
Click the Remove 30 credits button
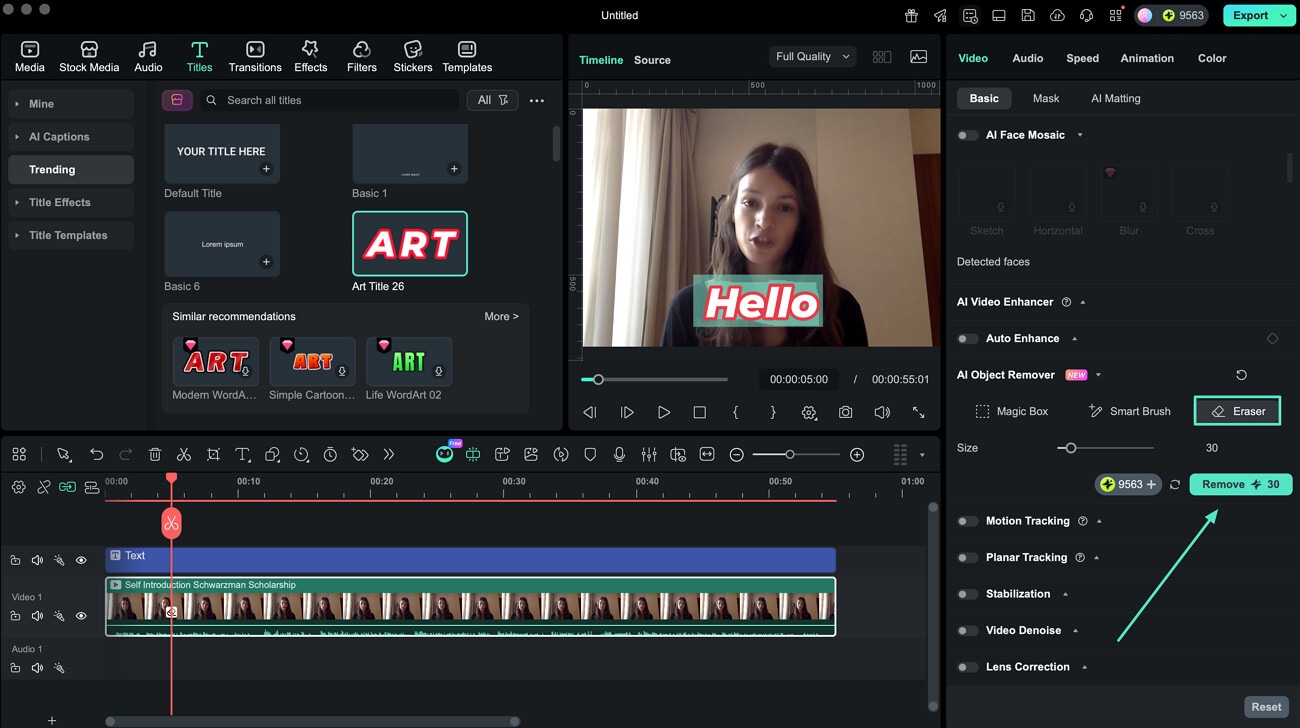[1240, 484]
